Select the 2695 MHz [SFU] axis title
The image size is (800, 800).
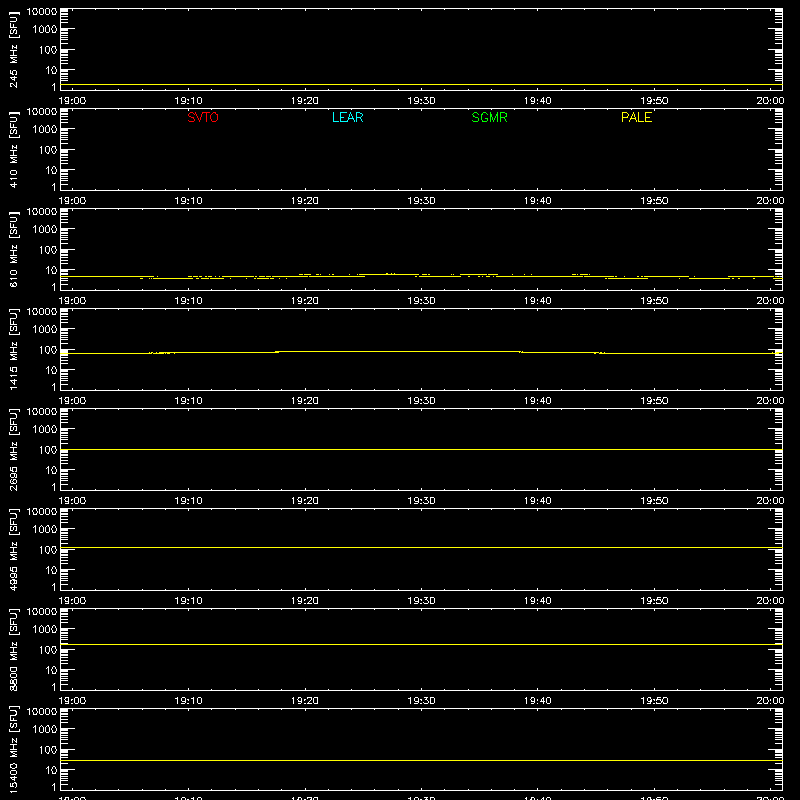point(14,449)
